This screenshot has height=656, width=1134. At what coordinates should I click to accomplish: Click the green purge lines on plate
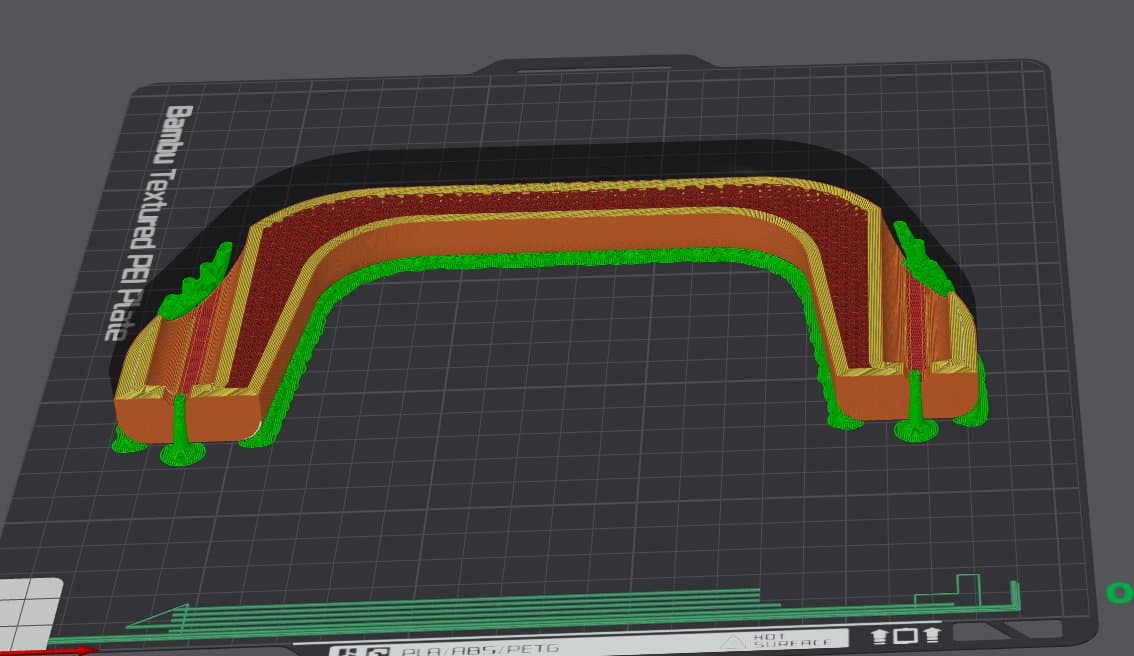tap(535, 610)
